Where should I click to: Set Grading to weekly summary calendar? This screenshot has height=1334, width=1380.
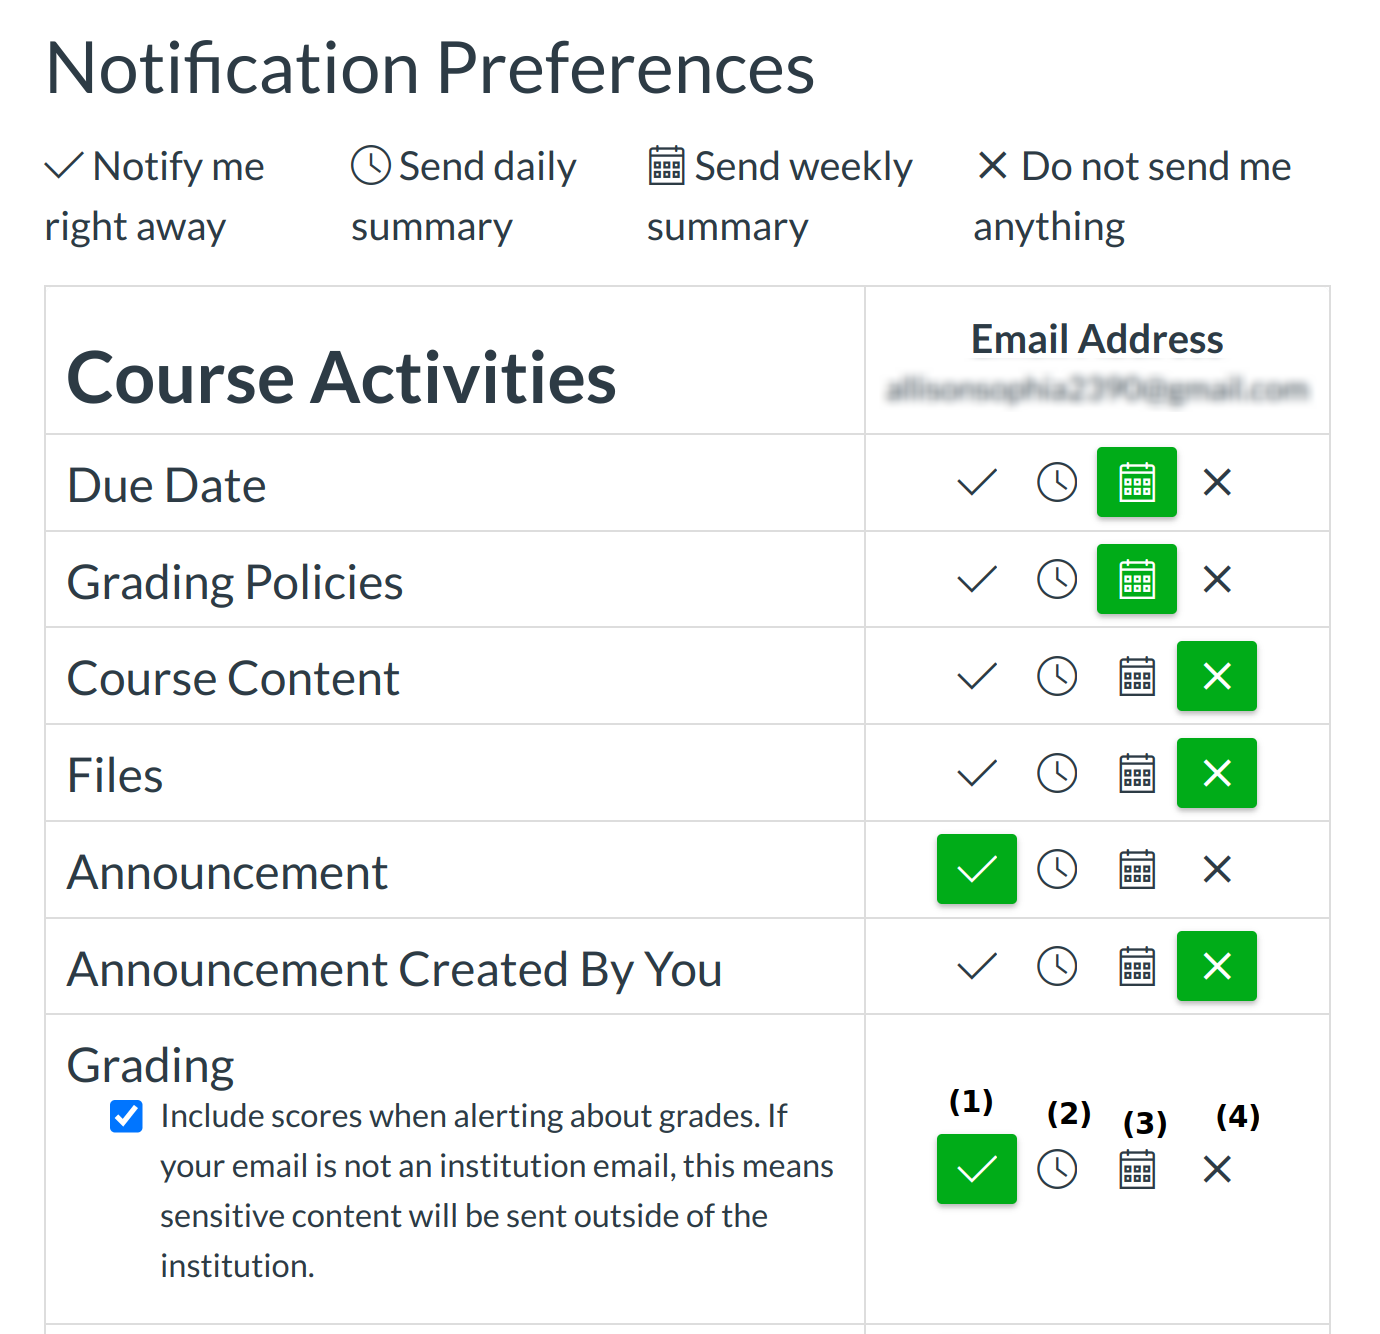tap(1137, 1169)
